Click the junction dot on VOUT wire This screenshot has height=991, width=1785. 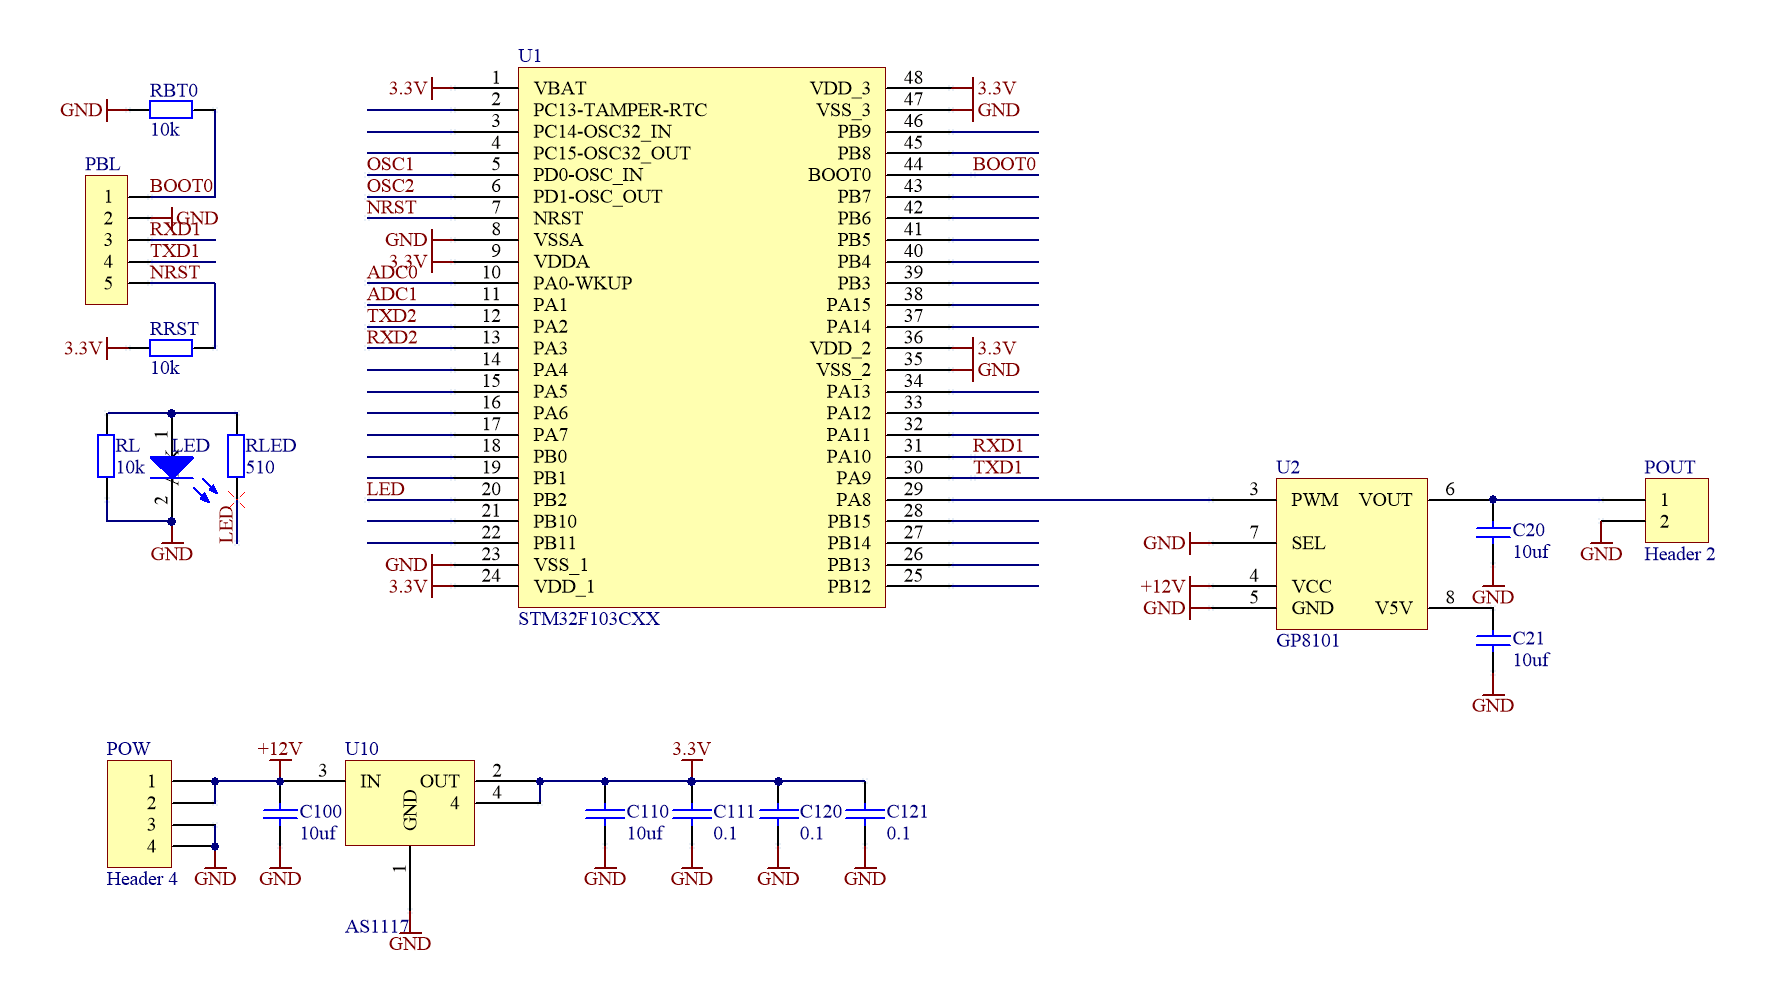(x=1493, y=500)
